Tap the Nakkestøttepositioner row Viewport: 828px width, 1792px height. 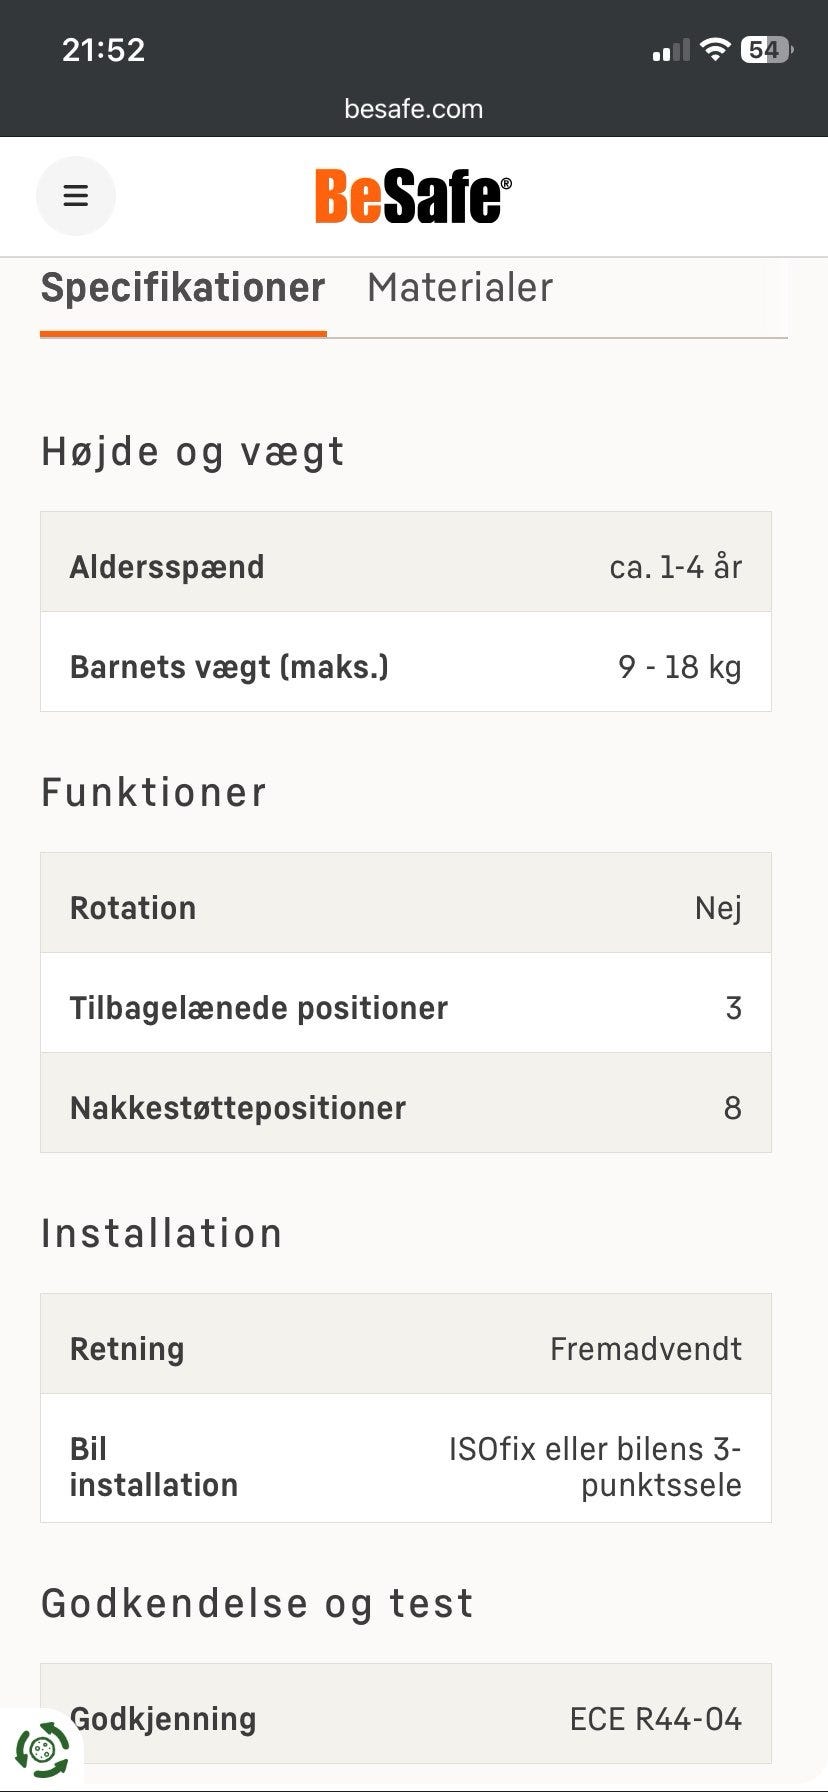click(405, 1108)
